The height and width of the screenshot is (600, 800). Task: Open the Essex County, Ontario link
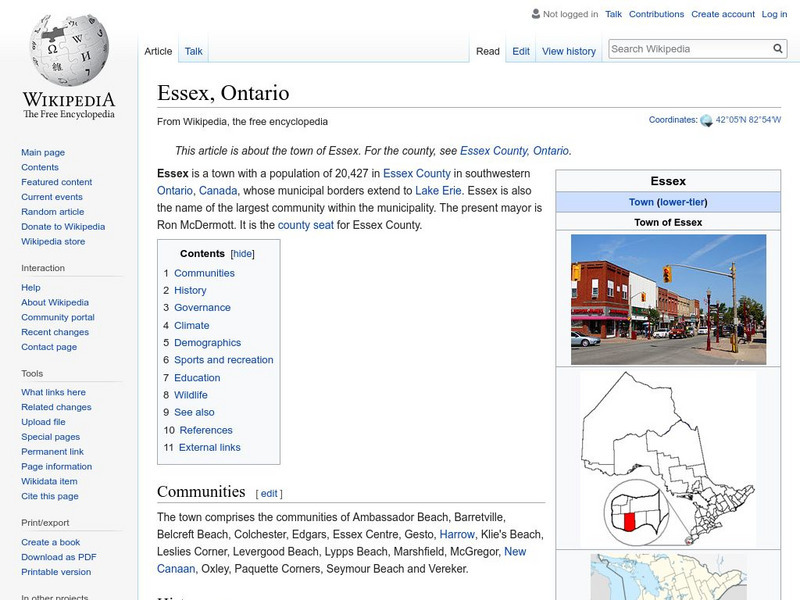coord(516,150)
